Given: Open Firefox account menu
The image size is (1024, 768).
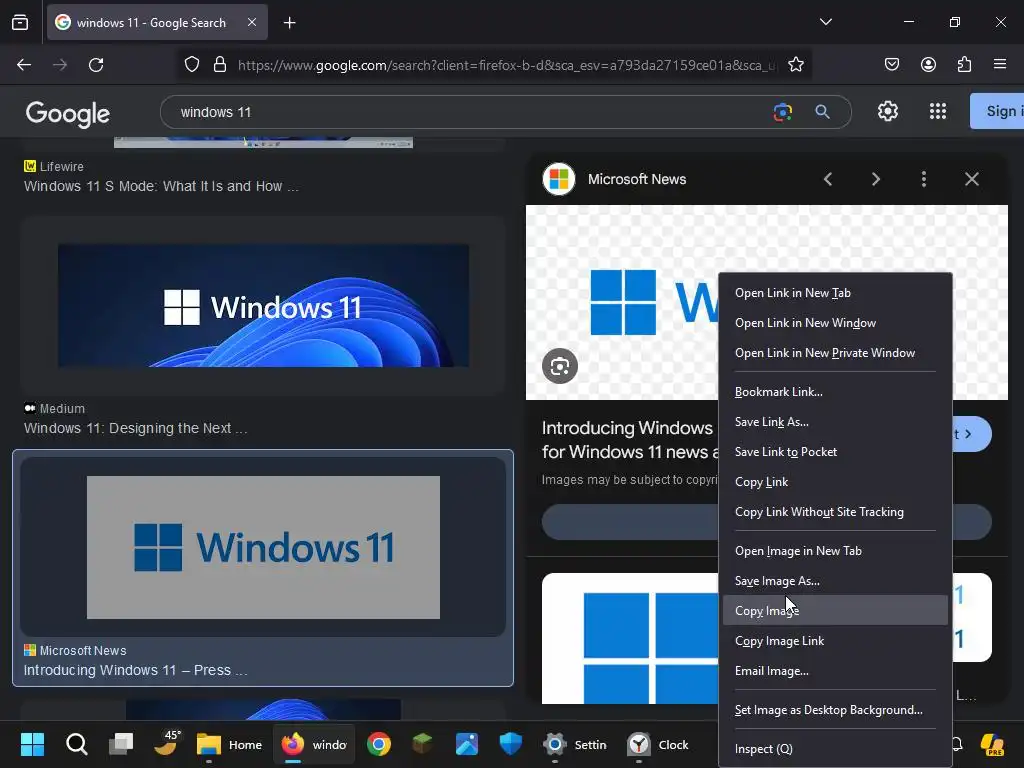Looking at the screenshot, I should 928,64.
